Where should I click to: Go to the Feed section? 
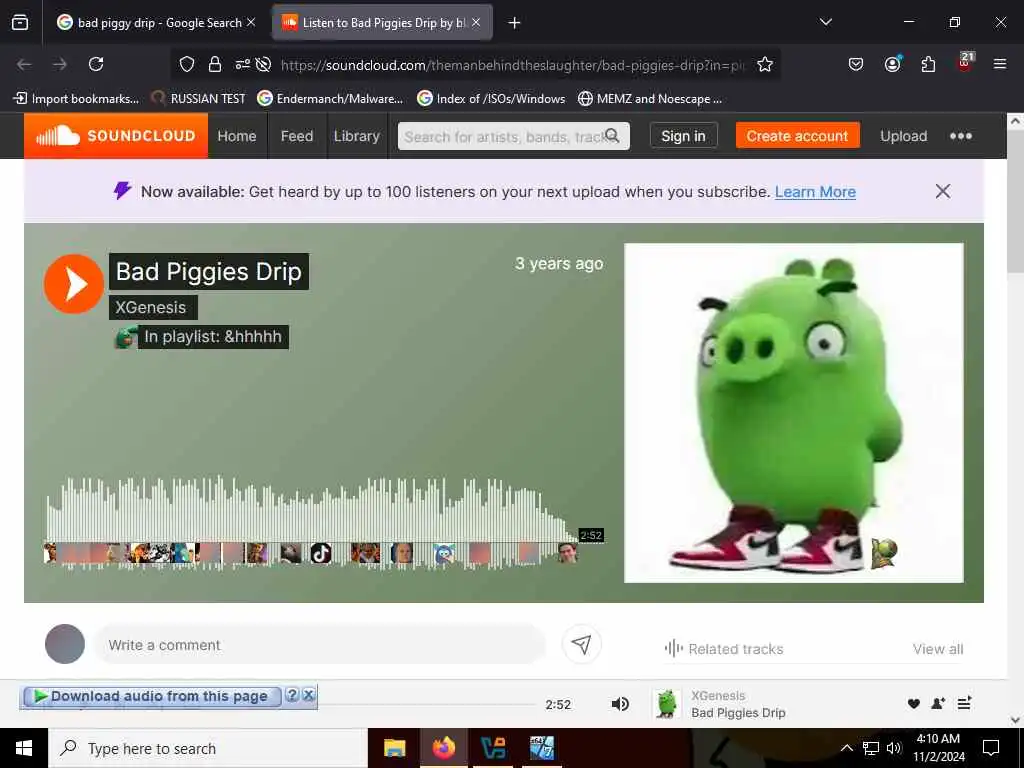pyautogui.click(x=296, y=136)
